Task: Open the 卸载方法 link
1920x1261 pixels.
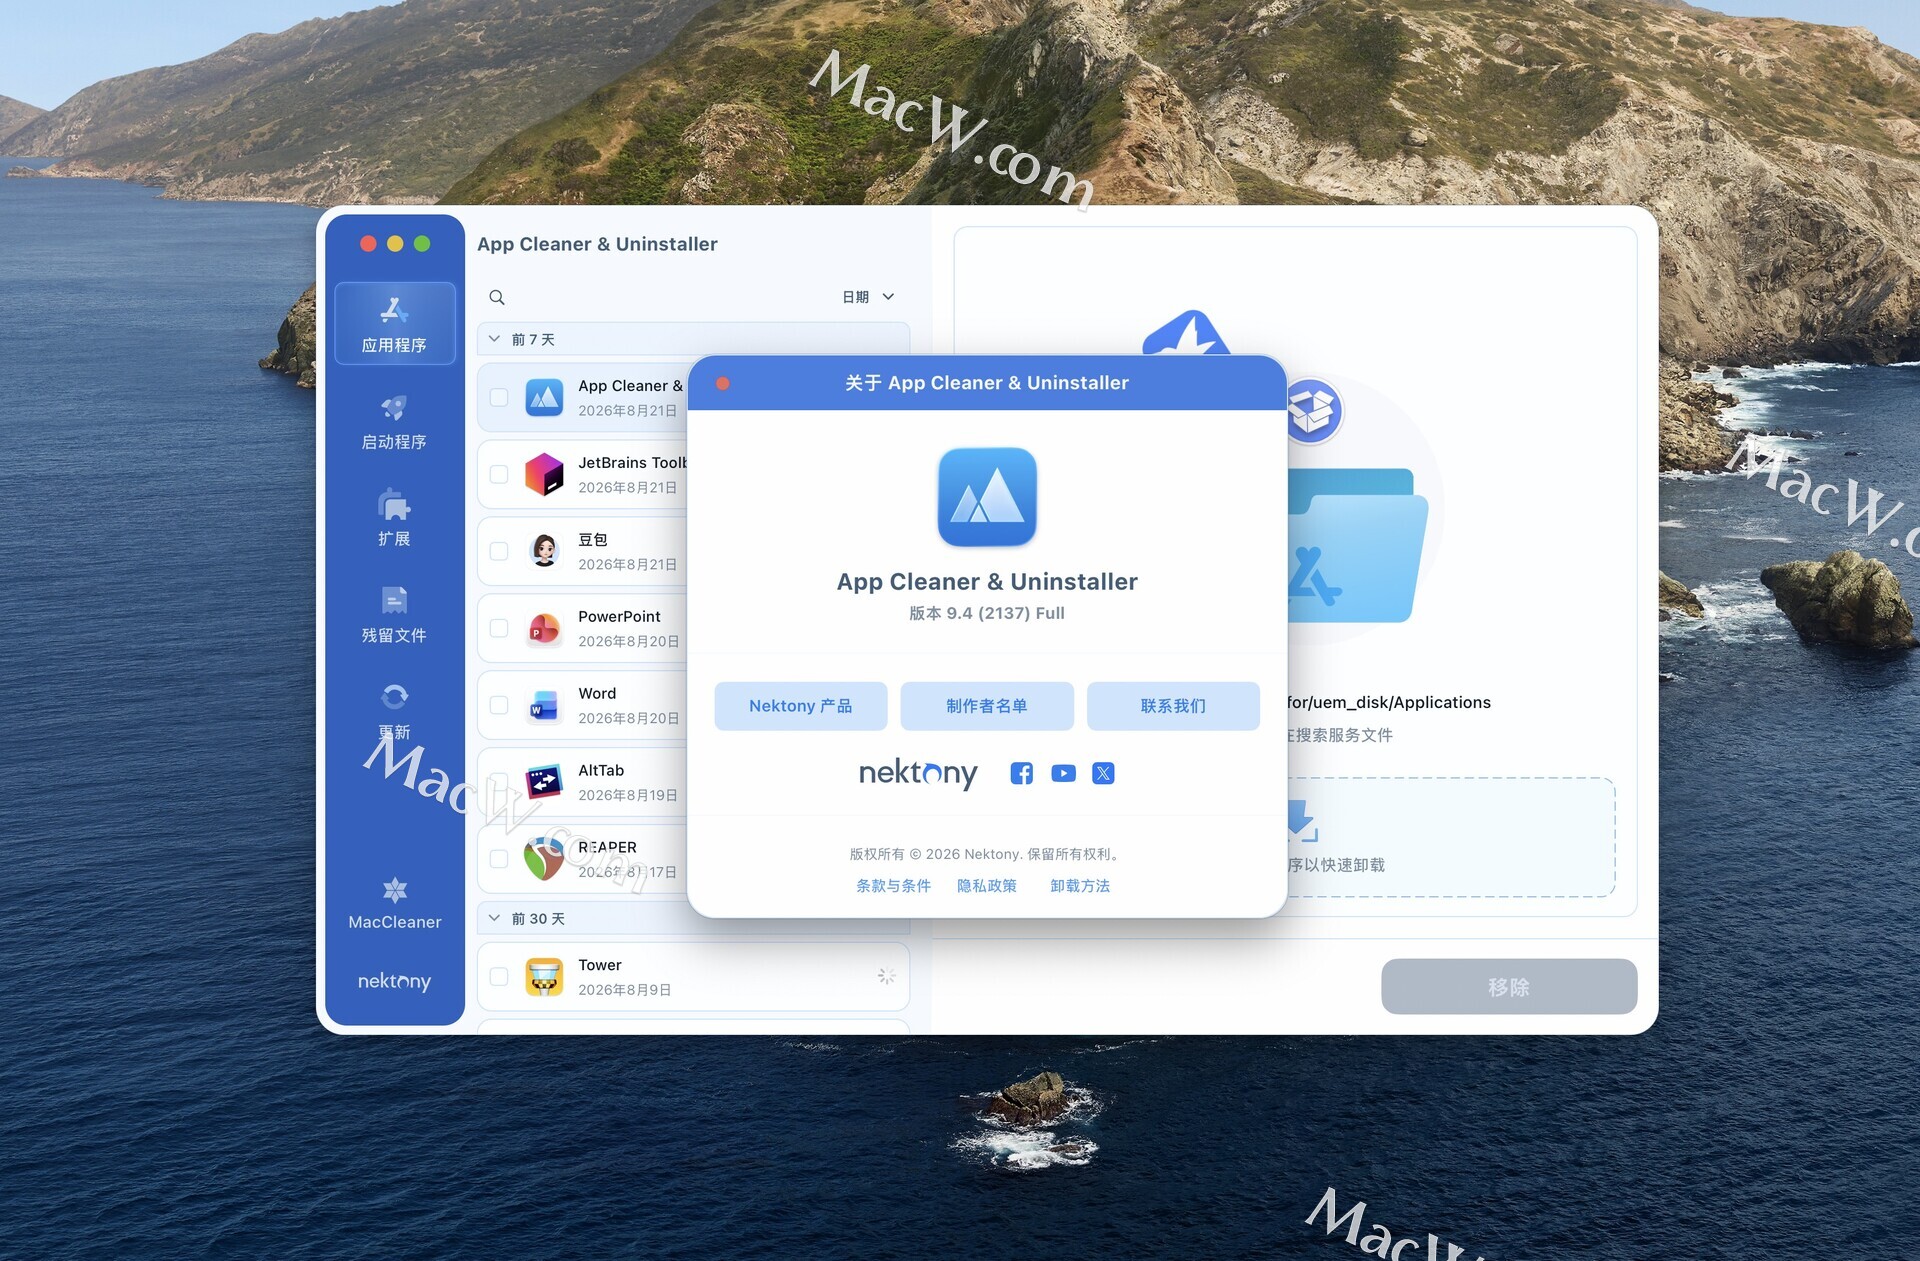Action: click(x=1080, y=886)
